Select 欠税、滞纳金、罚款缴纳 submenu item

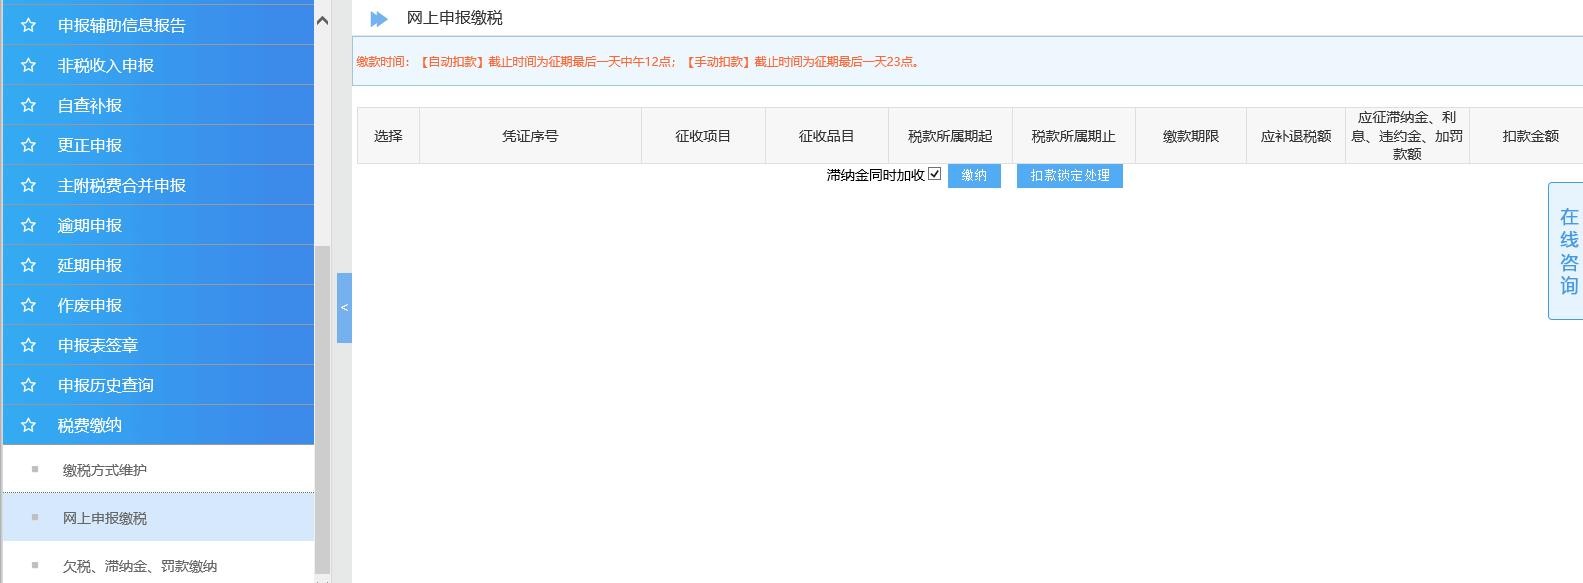pos(140,566)
